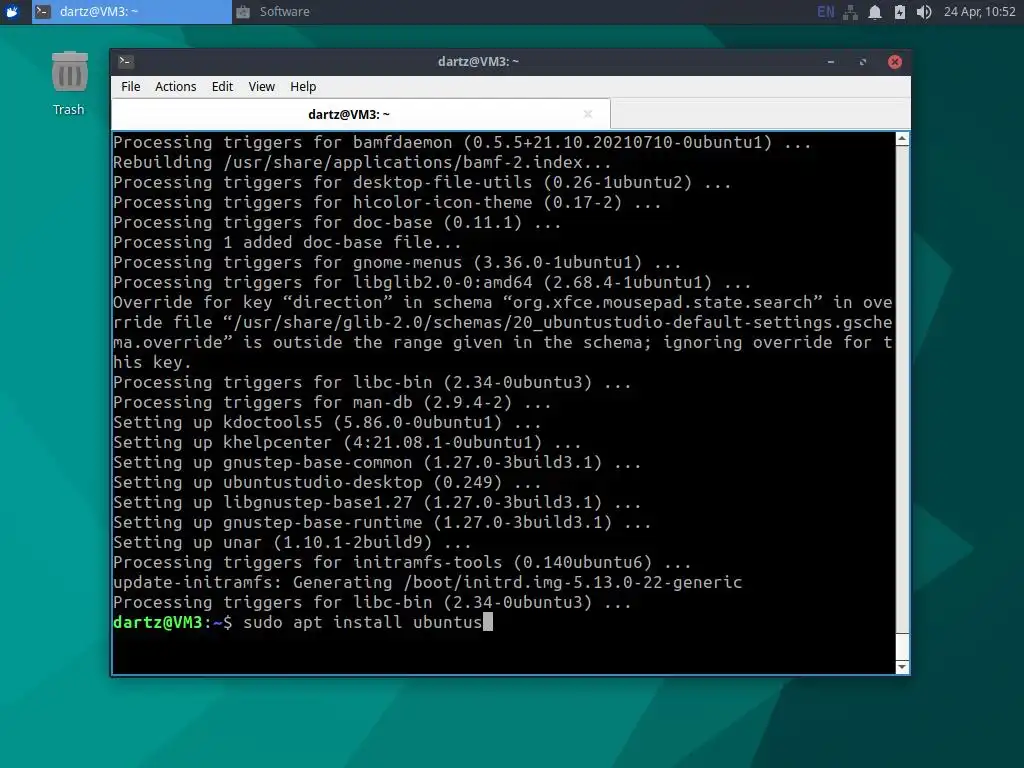
Task: Open the network connection tray icon
Action: [x=850, y=12]
